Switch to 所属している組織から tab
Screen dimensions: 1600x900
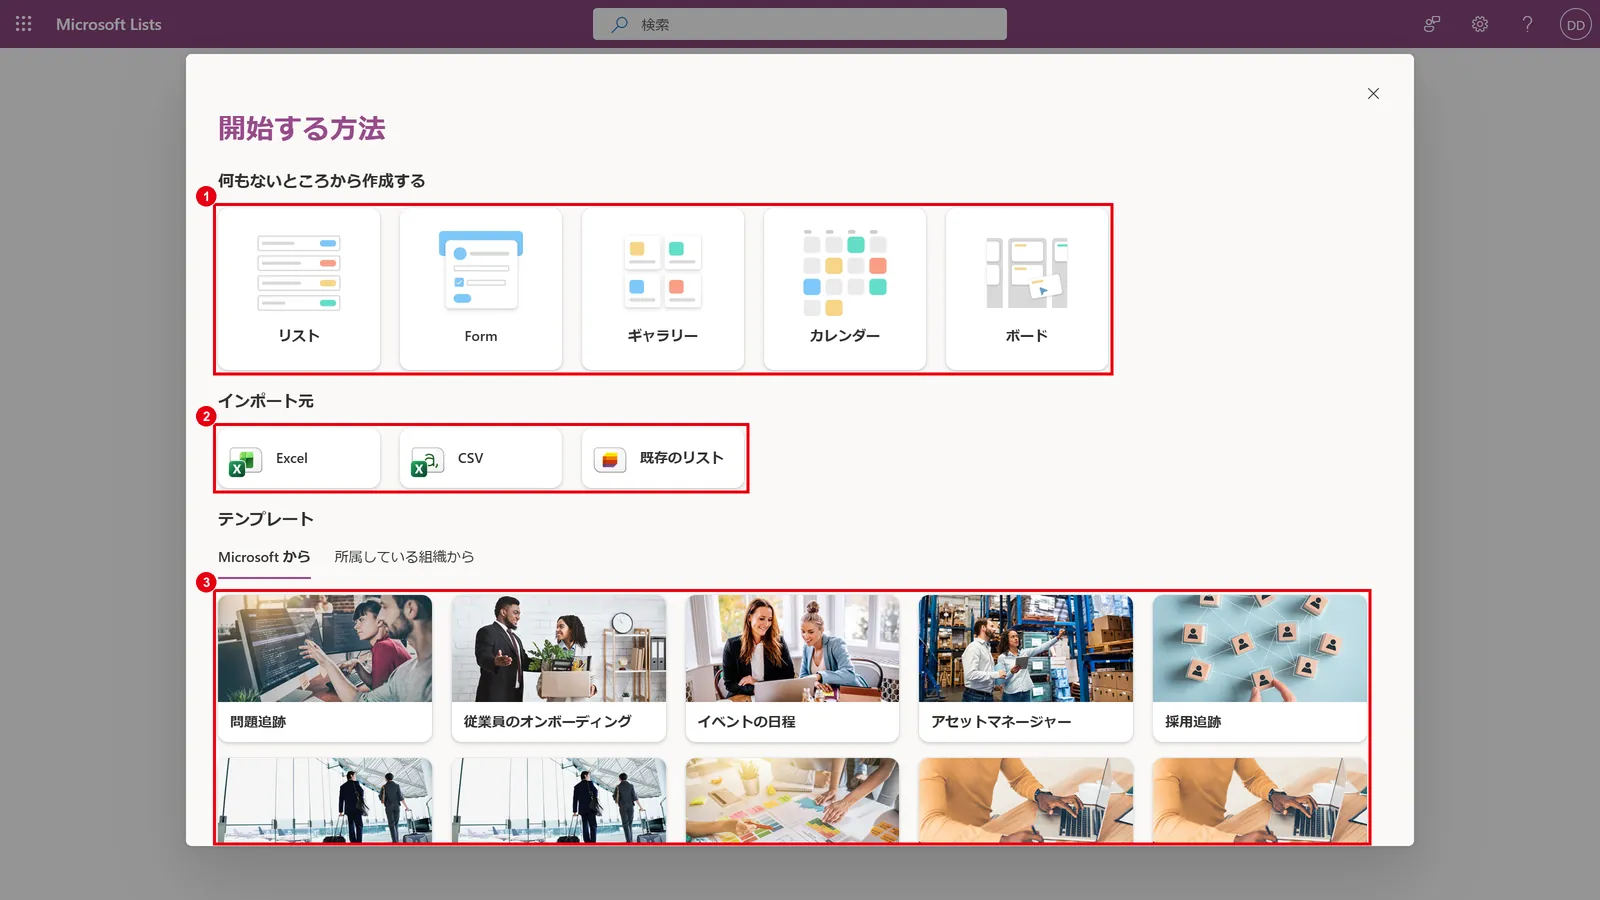(x=404, y=557)
